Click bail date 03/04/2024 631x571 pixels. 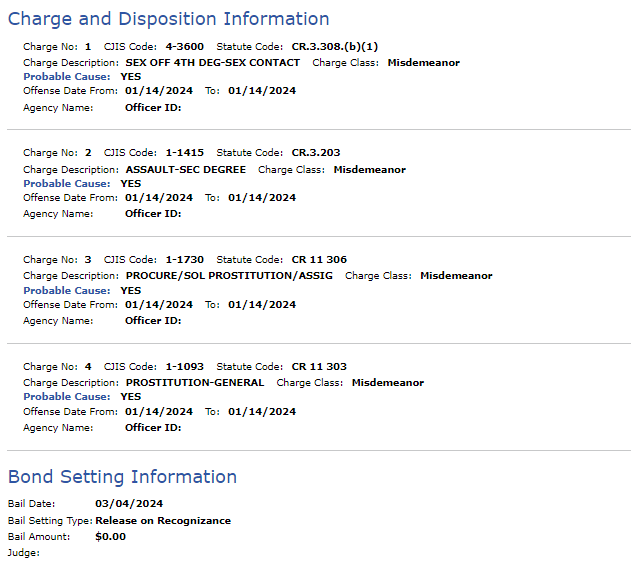(129, 504)
